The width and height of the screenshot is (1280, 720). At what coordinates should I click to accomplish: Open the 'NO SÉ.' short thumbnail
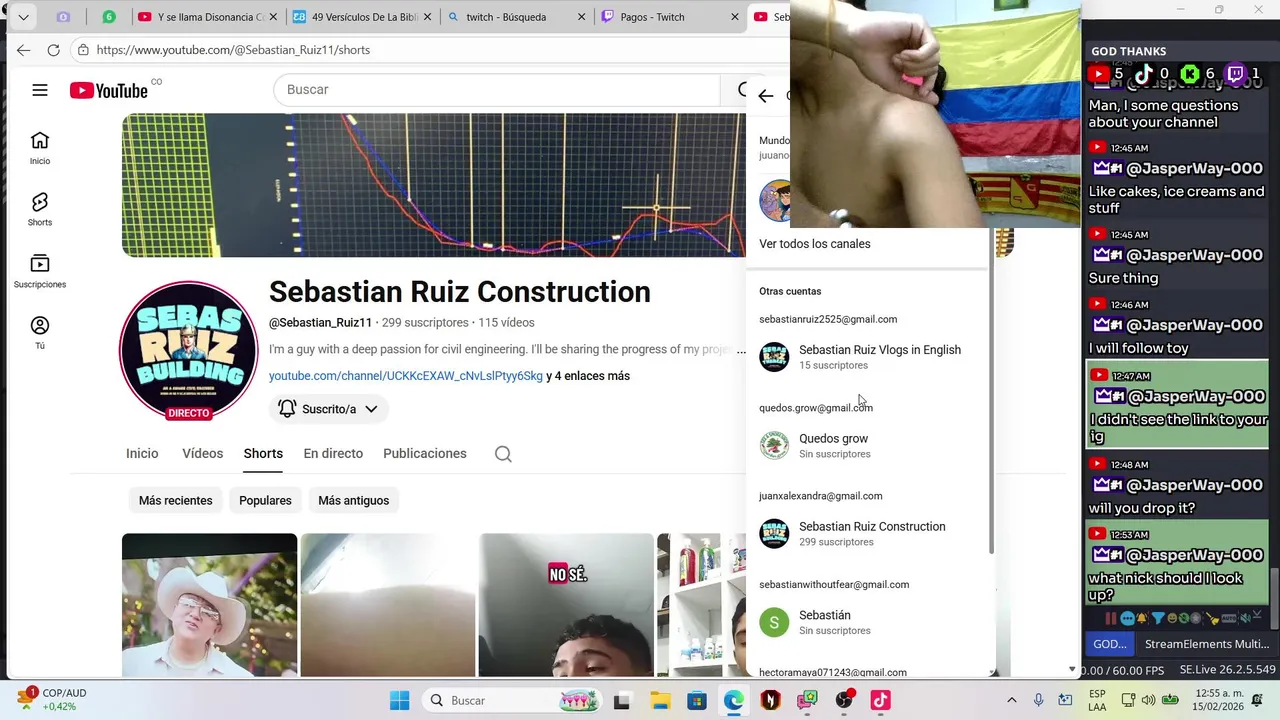coord(566,605)
